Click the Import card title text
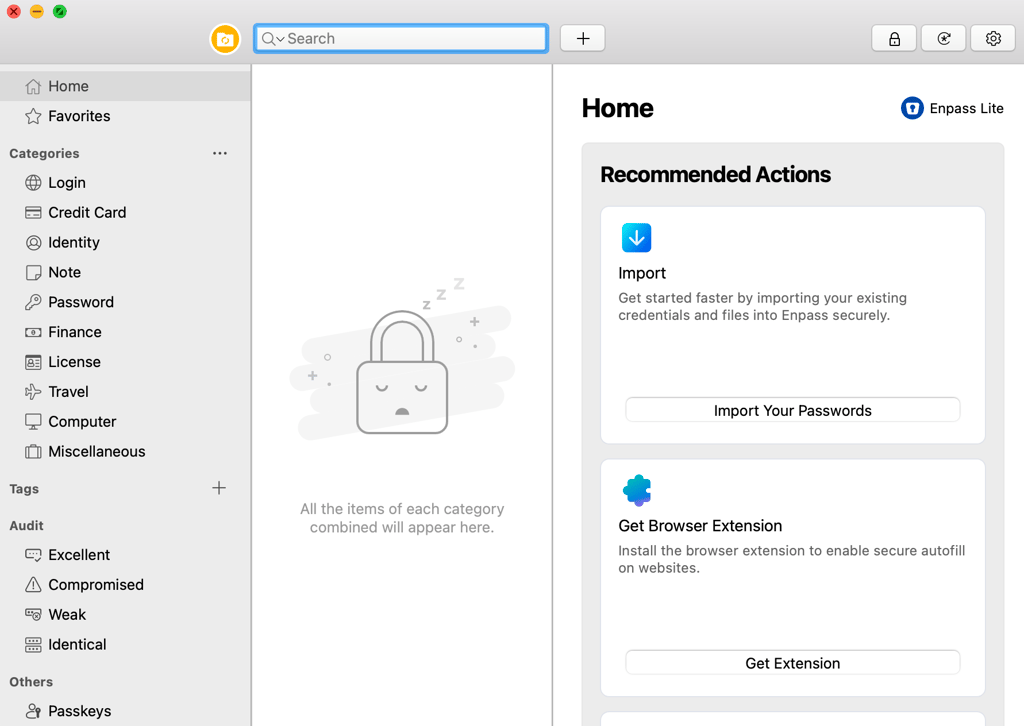 point(642,274)
